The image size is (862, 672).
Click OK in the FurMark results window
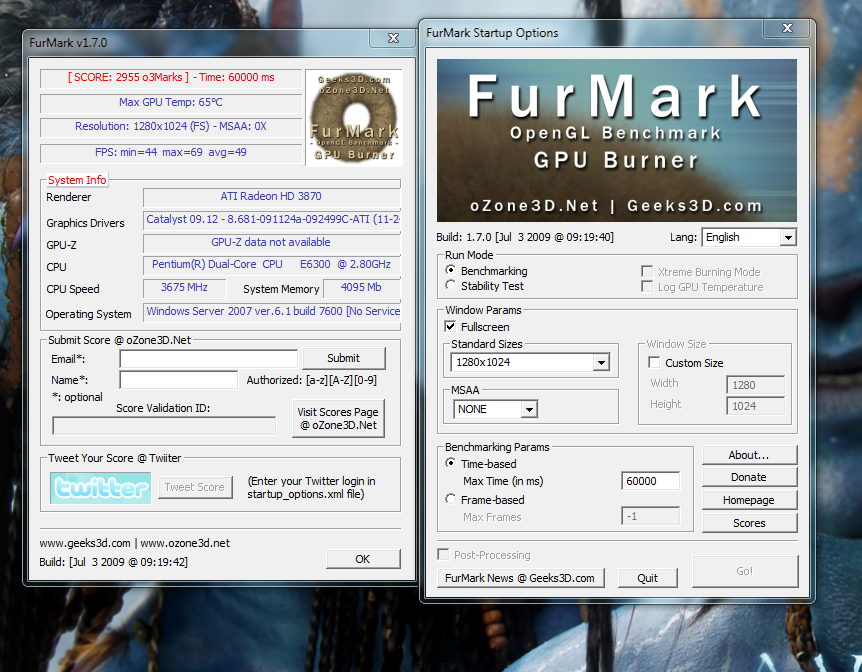tap(363, 559)
